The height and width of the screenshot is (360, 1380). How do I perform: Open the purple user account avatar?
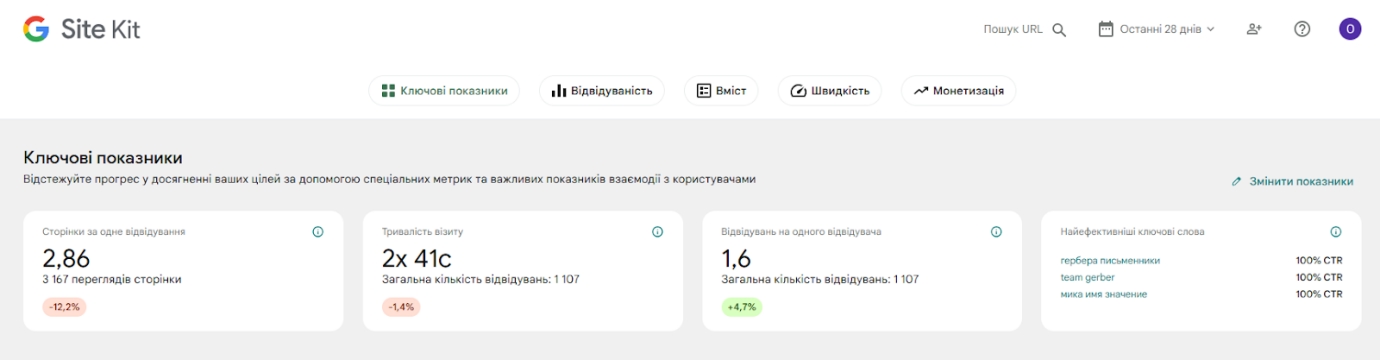1350,29
